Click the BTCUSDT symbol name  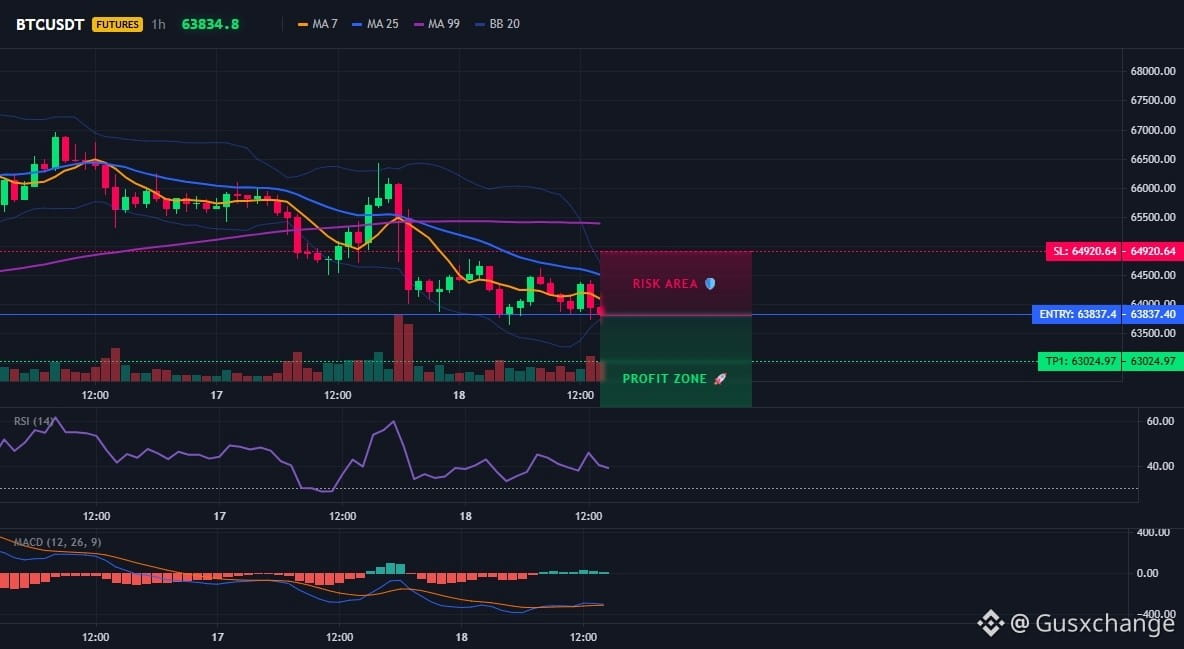coord(50,24)
